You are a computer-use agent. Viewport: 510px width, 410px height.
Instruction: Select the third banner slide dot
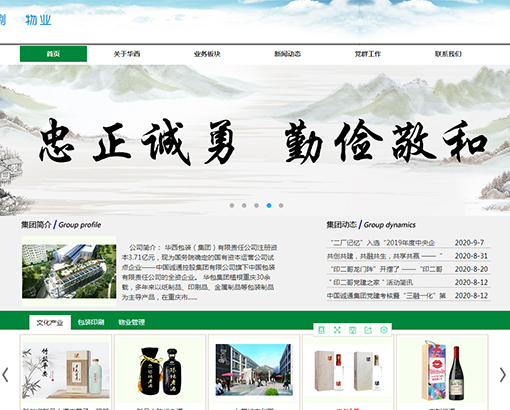click(256, 206)
